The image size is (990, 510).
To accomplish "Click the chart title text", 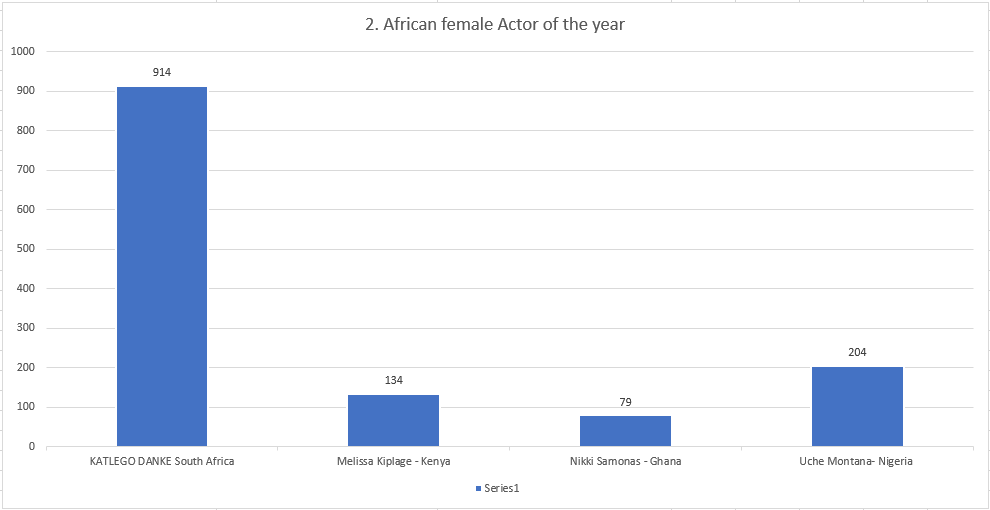I will coord(494,24).
